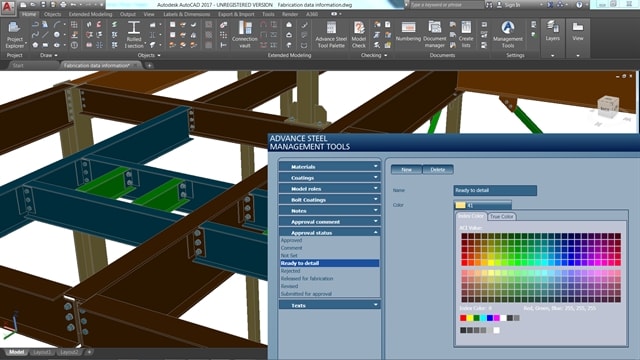Expand the Bolt Coatings section
Image resolution: width=640 pixels, height=360 pixels.
click(329, 200)
